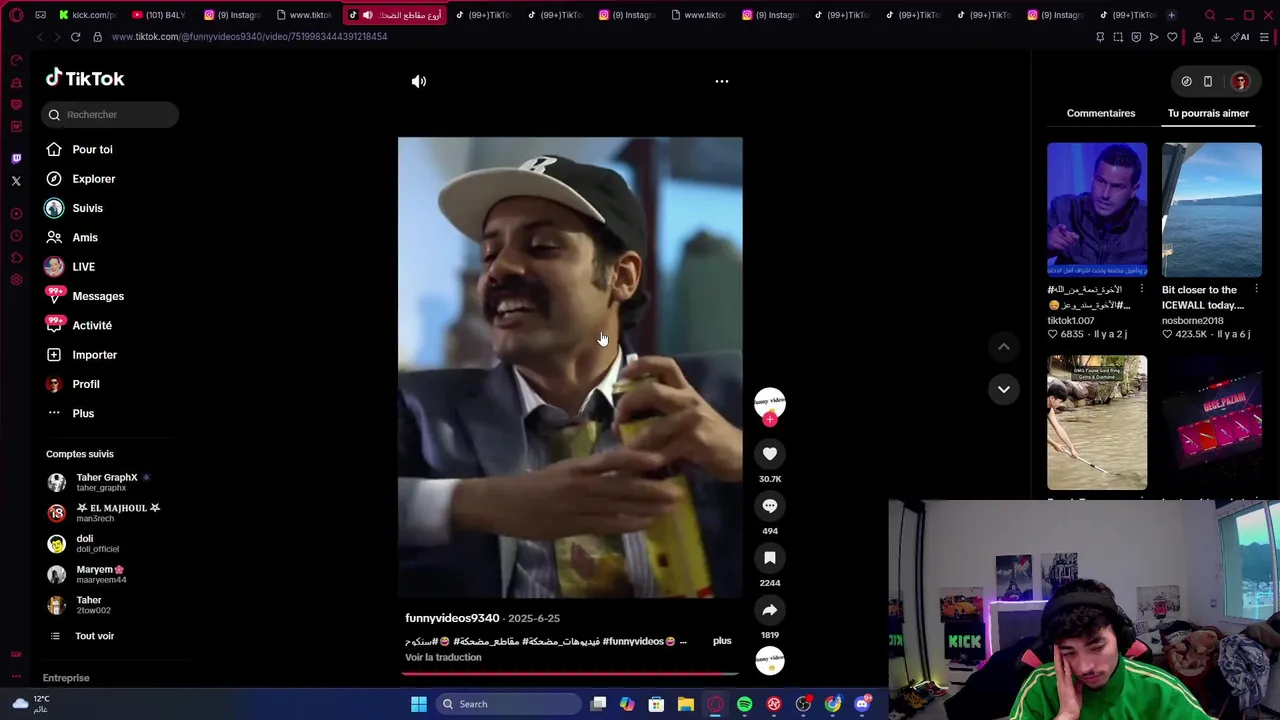Bookmark page with Opera heart icon
This screenshot has height=720, width=1280.
tap(1172, 37)
